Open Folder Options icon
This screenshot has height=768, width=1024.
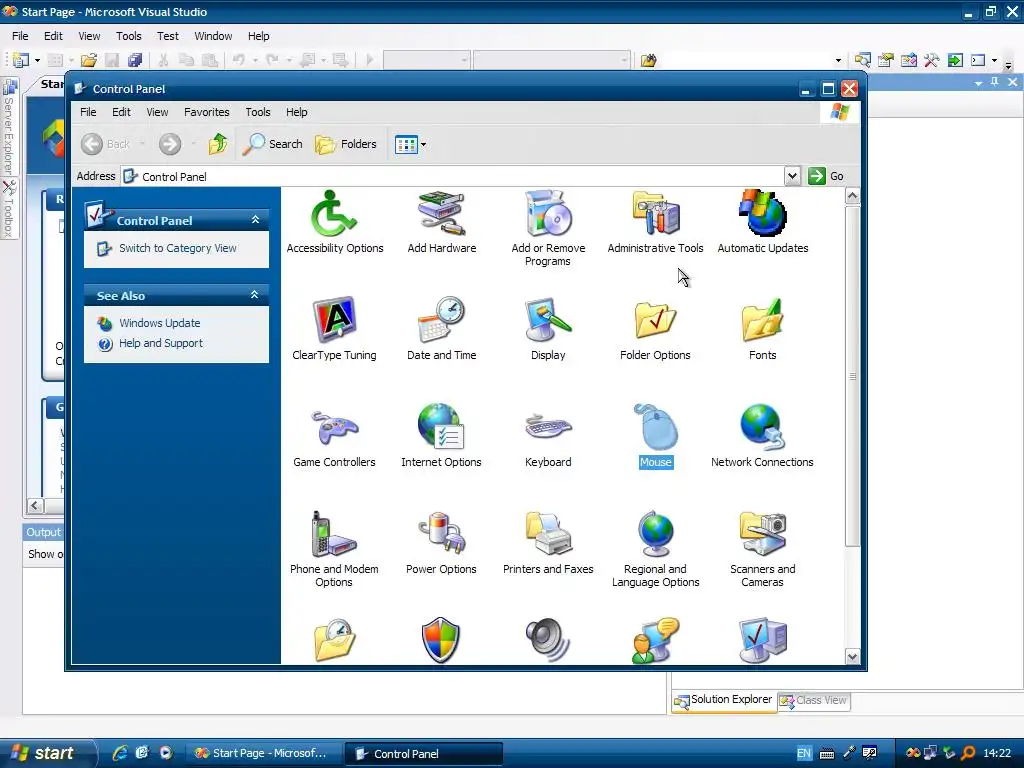pos(655,330)
